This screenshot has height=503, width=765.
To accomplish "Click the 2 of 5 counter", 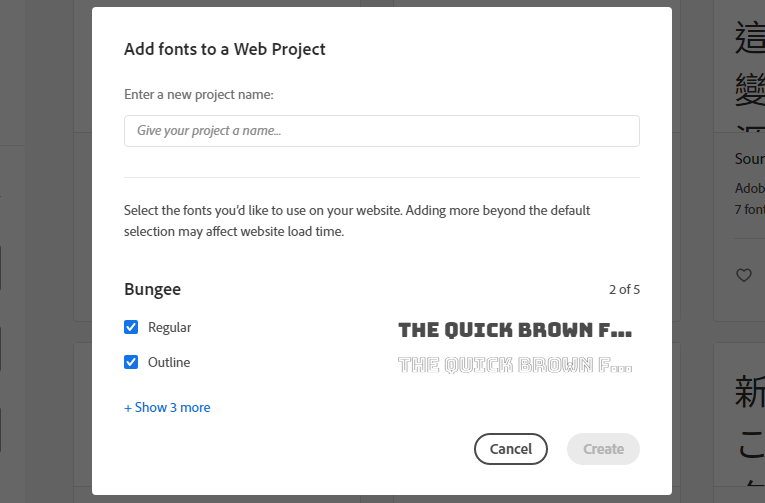I will coord(624,289).
